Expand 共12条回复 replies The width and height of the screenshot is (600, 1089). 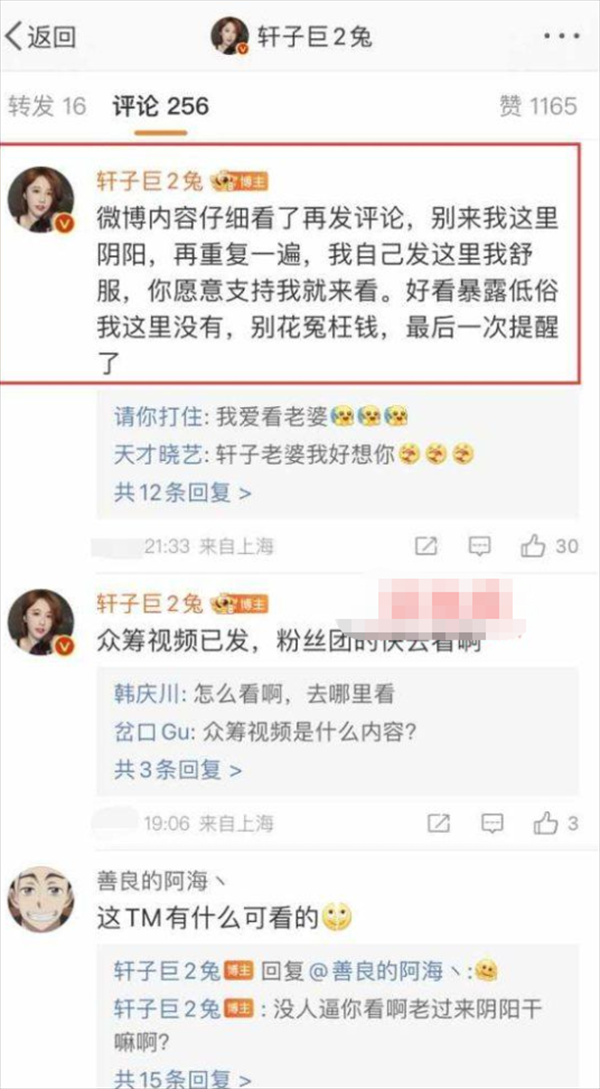point(183,493)
